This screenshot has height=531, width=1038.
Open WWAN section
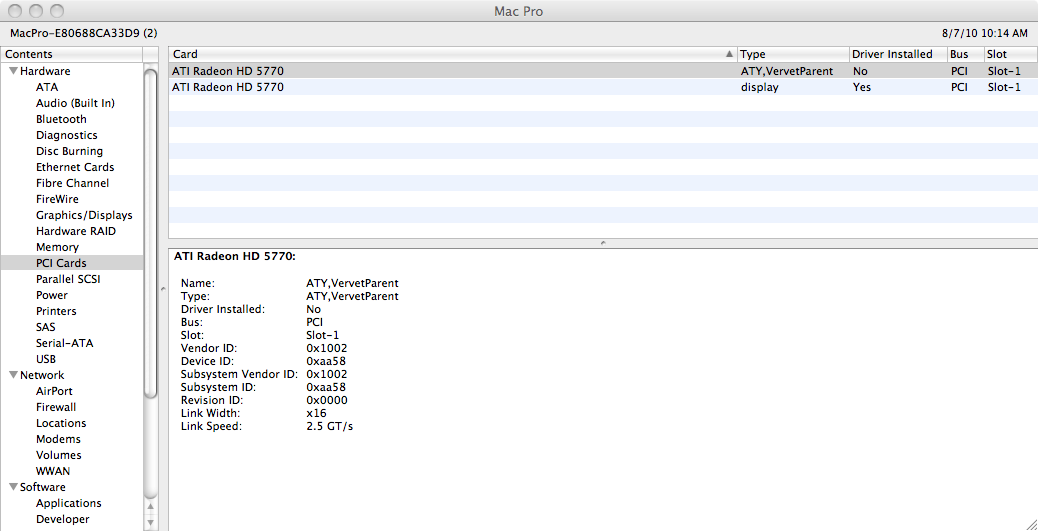(x=53, y=471)
